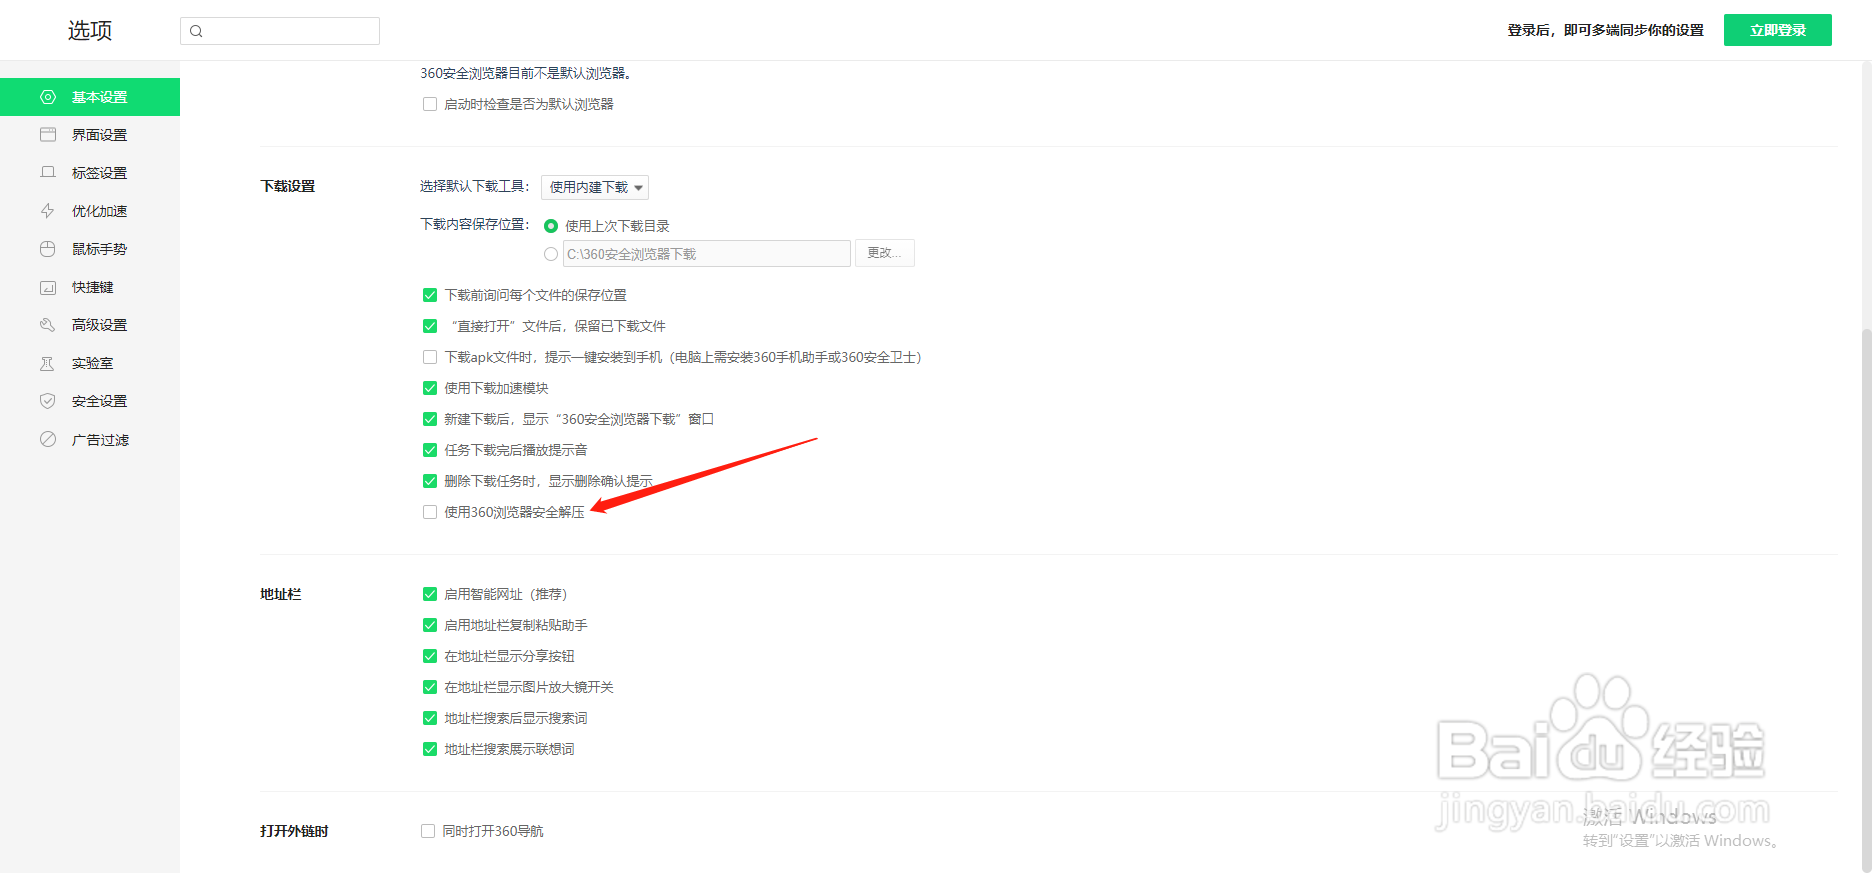The image size is (1872, 873).
Task: Click 更改... button for download folder
Action: (x=884, y=253)
